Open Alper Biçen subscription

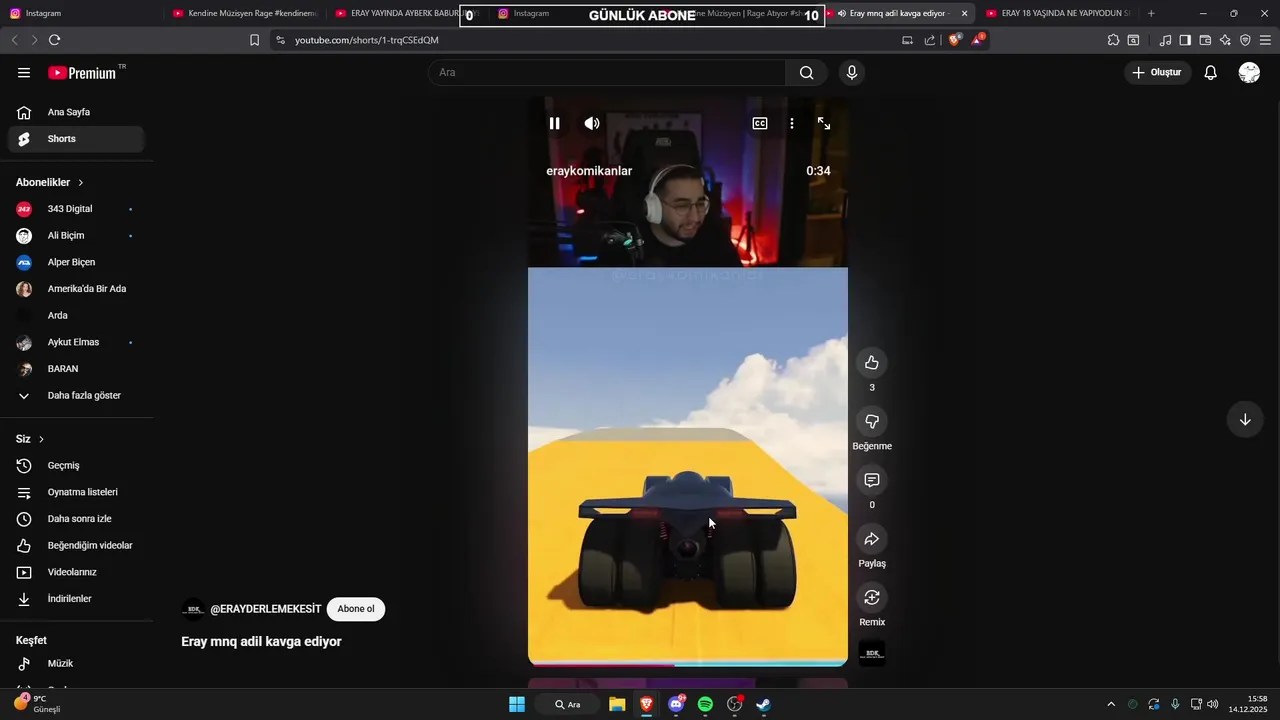tap(76, 262)
